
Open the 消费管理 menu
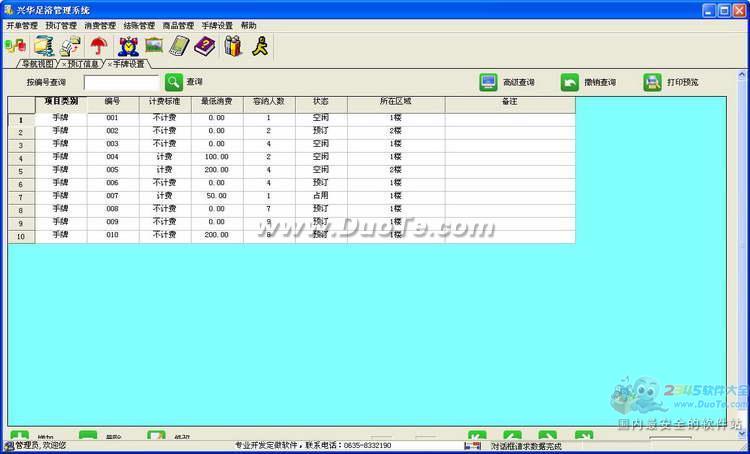100,26
